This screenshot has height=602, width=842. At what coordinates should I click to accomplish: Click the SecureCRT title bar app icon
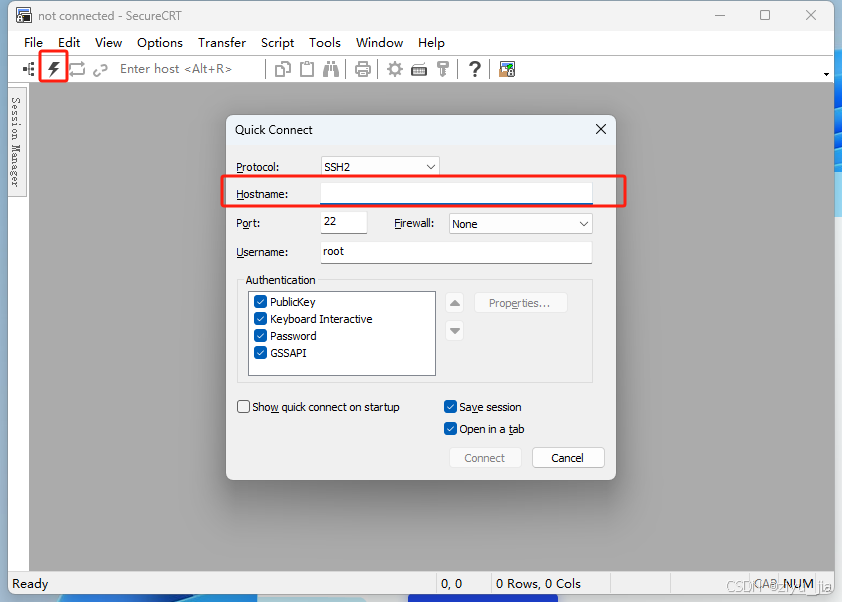point(24,16)
